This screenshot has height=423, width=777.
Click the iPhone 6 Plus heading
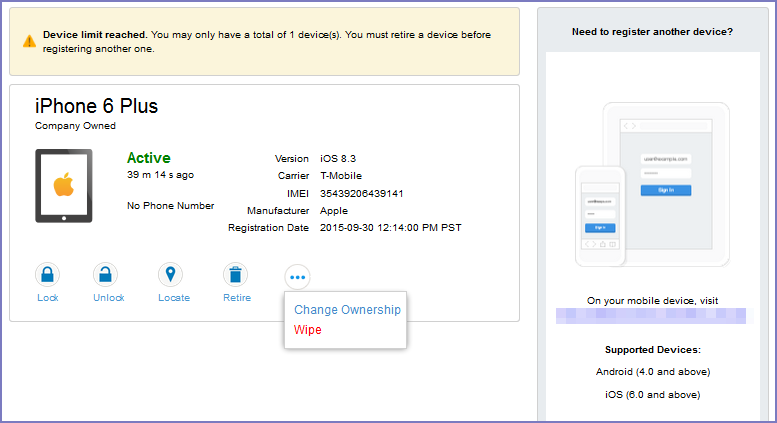click(x=96, y=106)
